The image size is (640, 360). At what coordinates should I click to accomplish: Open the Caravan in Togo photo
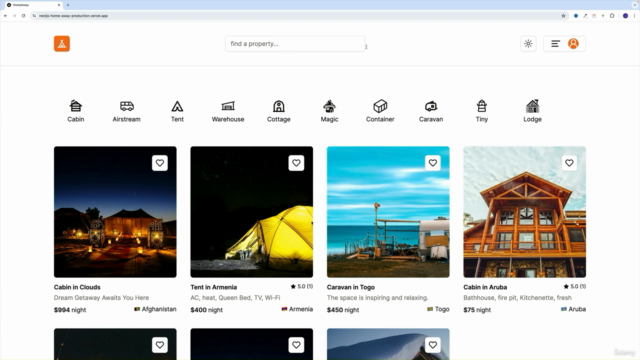tap(388, 212)
